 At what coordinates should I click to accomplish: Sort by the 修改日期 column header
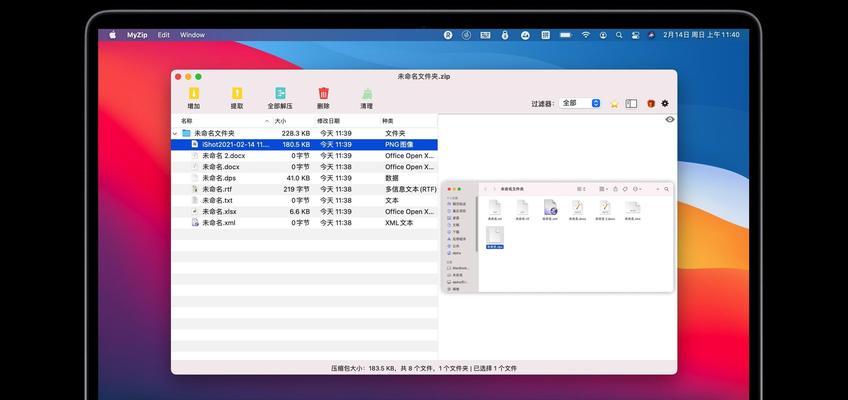[328, 121]
